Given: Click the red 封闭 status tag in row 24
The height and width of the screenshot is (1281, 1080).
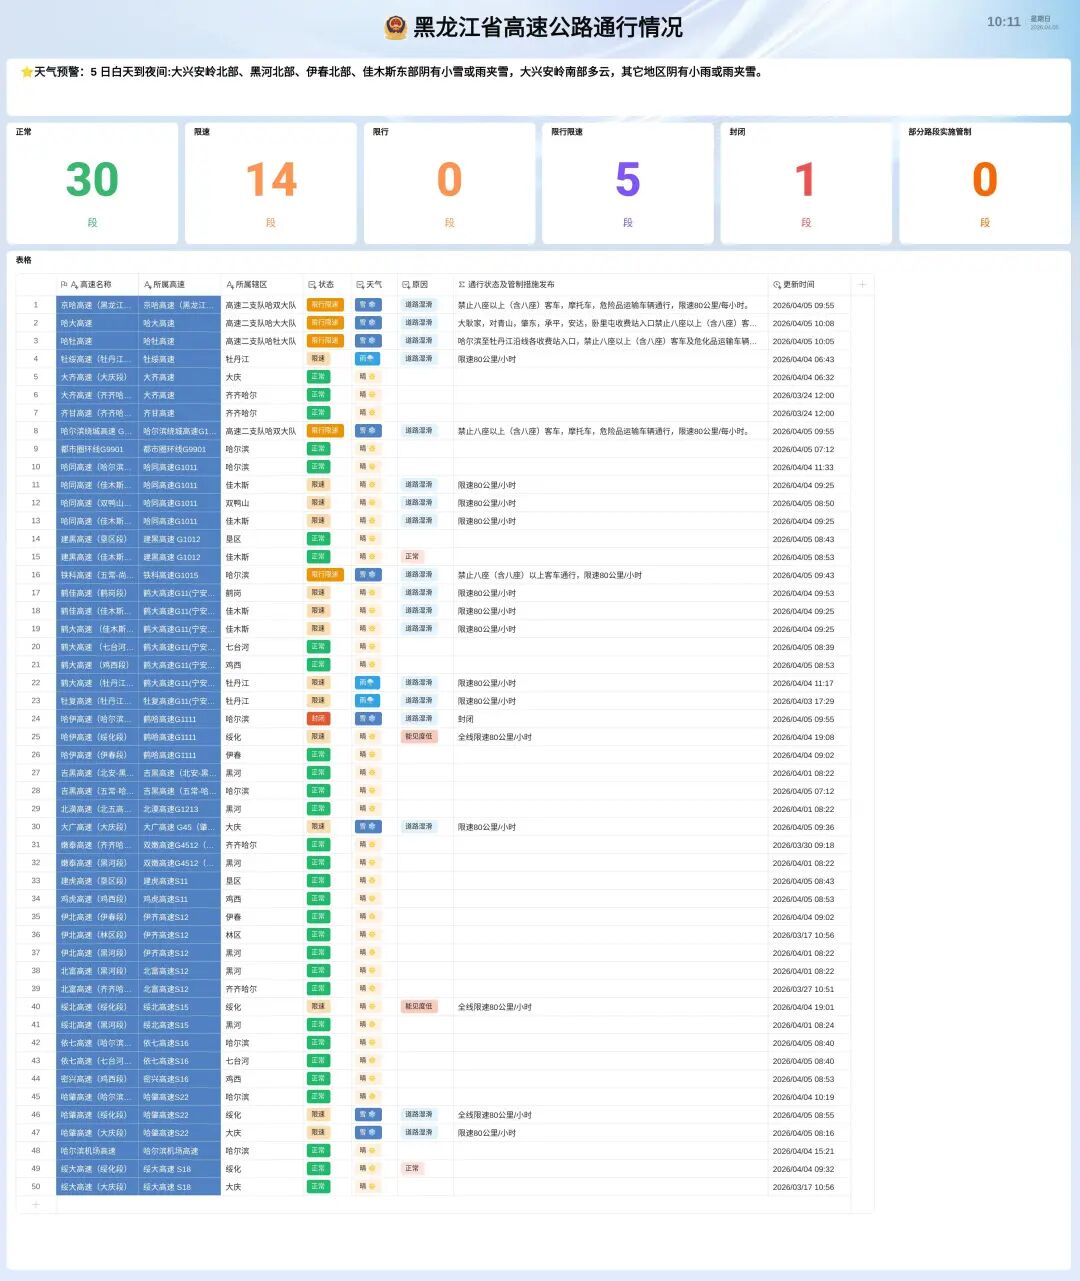Looking at the screenshot, I should click(x=318, y=719).
